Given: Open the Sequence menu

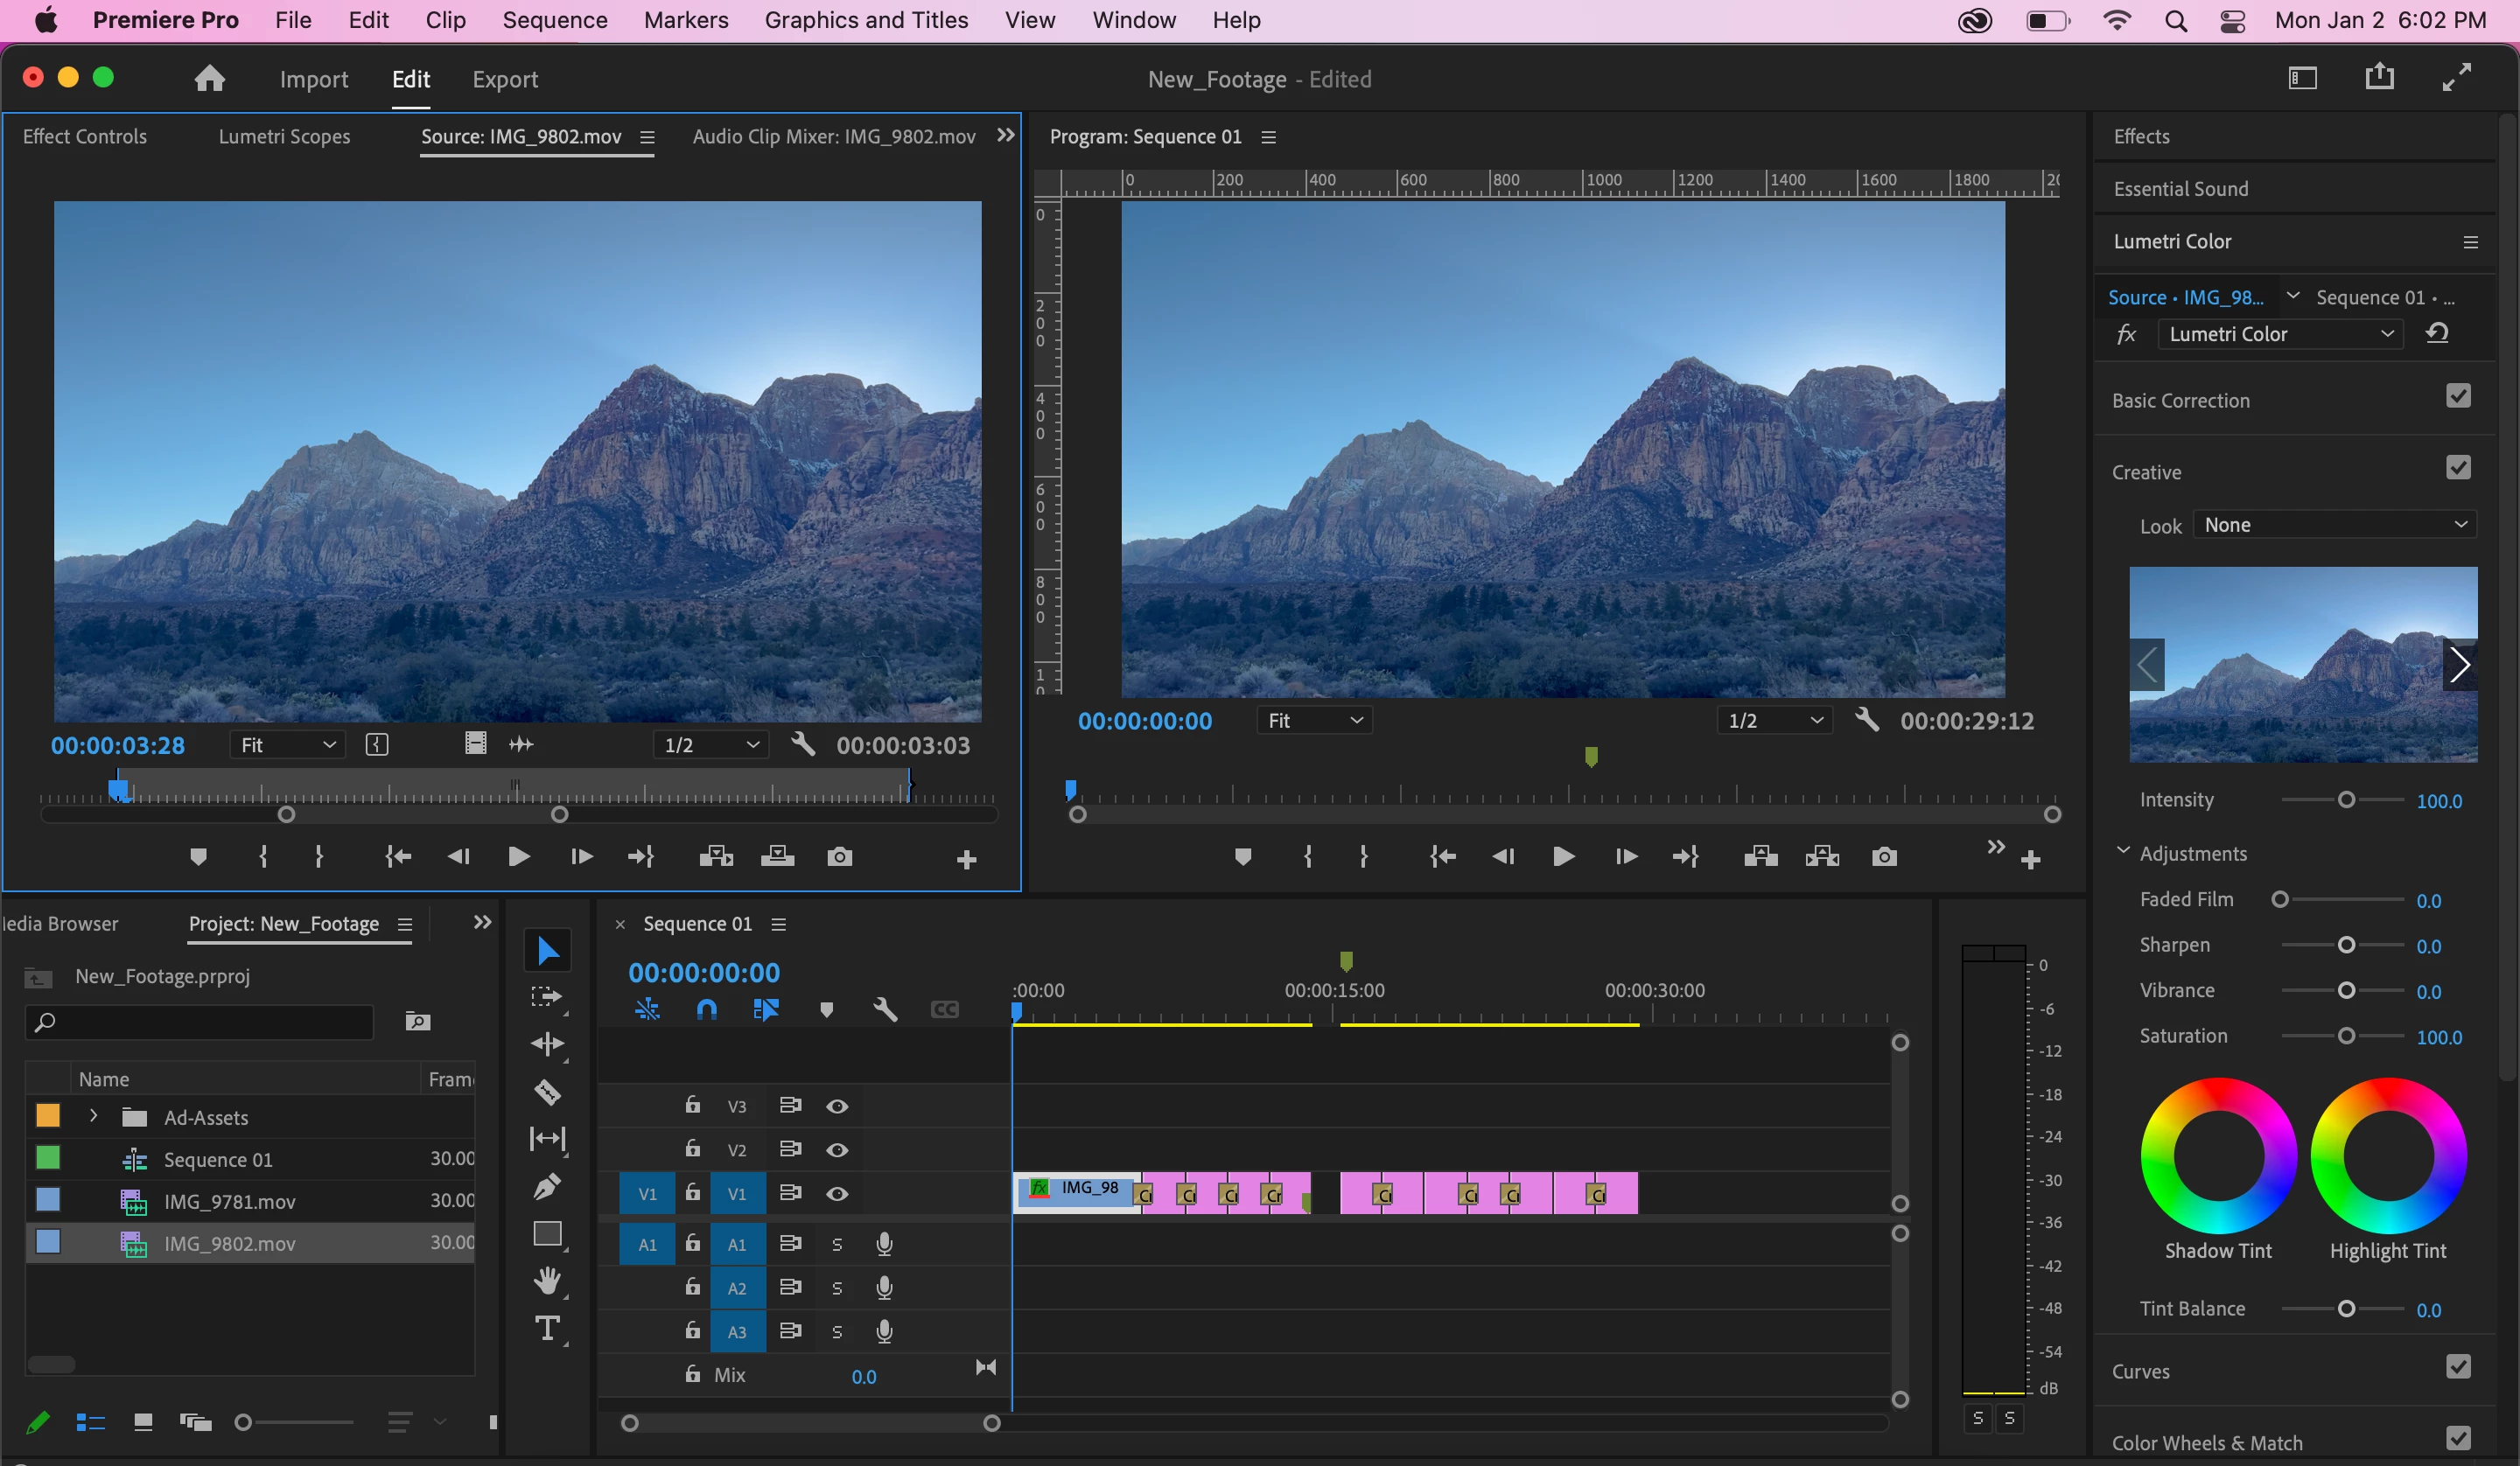Looking at the screenshot, I should point(554,20).
